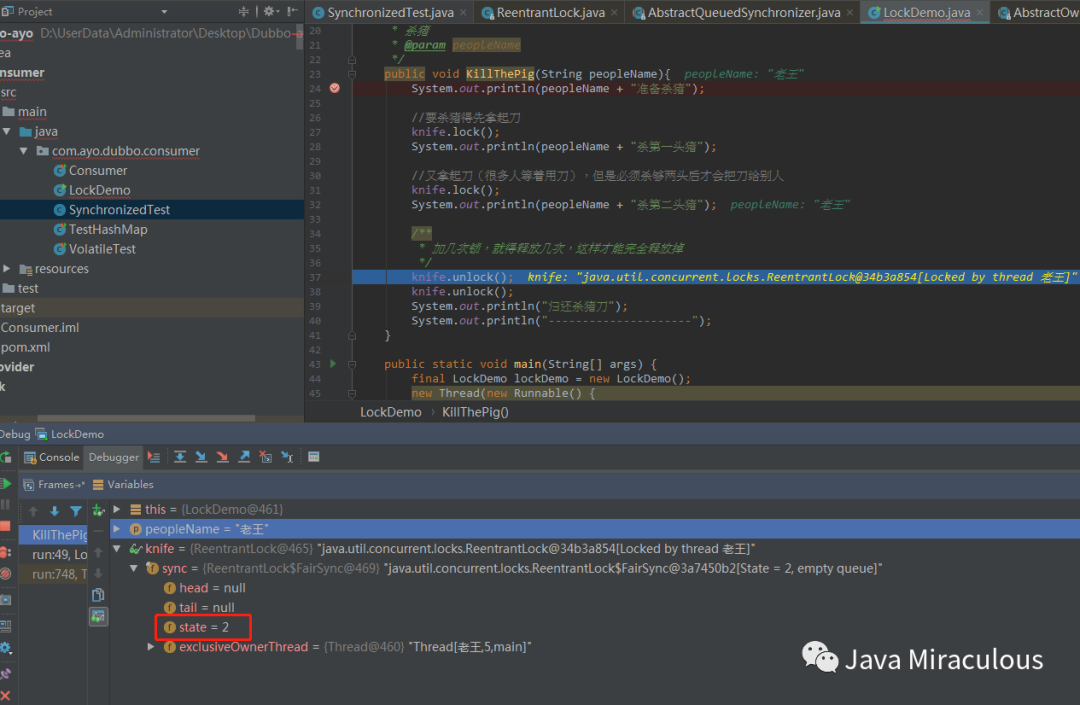This screenshot has height=705, width=1080.
Task: Hide the Project tool window
Action: tap(292, 11)
